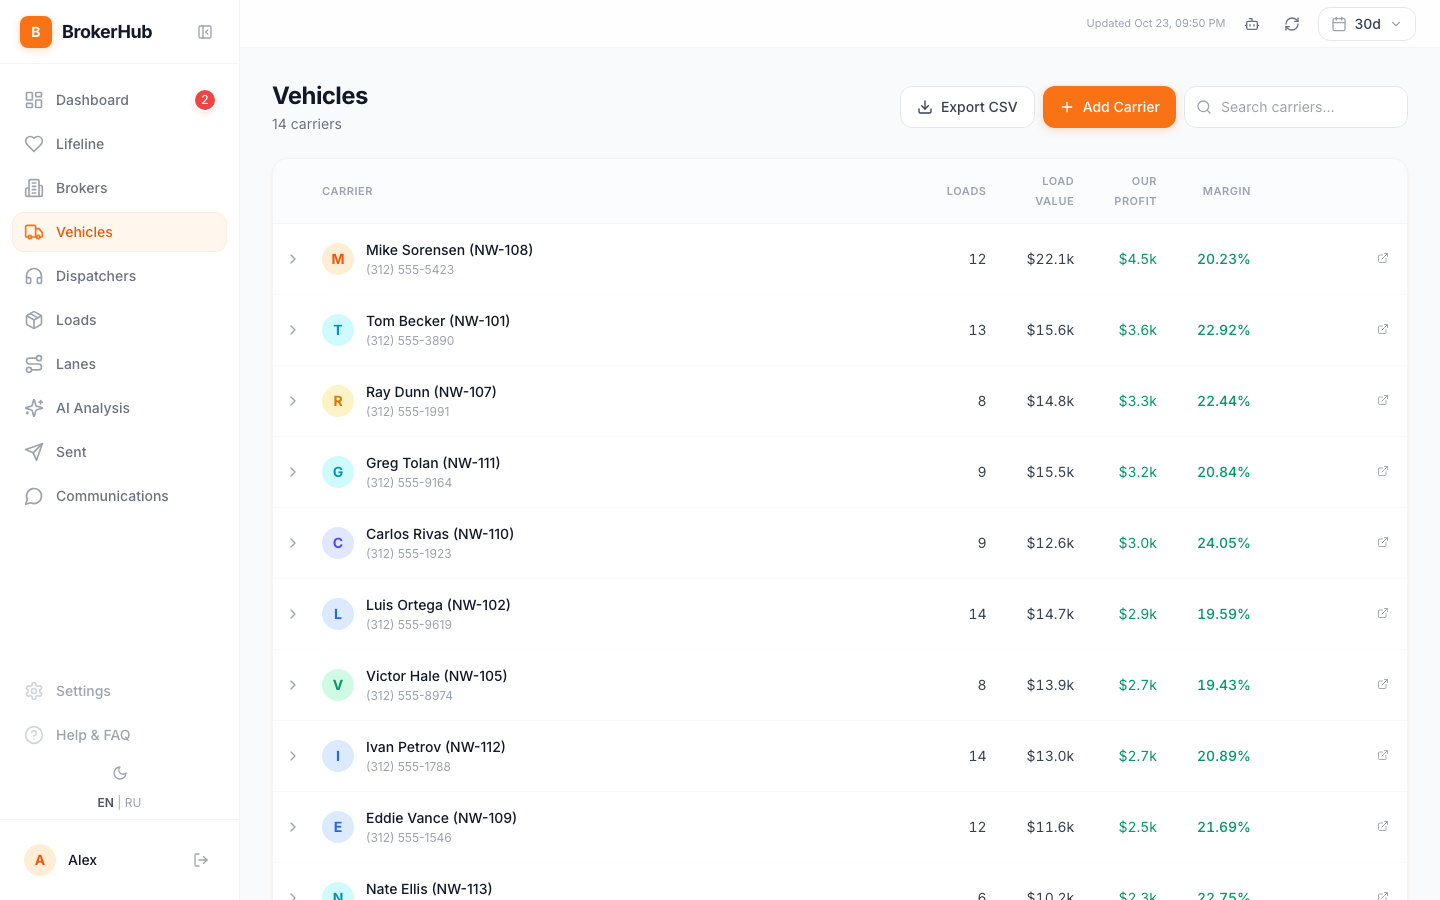Open Loads page in sidebar
The image size is (1440, 900).
pyautogui.click(x=119, y=320)
